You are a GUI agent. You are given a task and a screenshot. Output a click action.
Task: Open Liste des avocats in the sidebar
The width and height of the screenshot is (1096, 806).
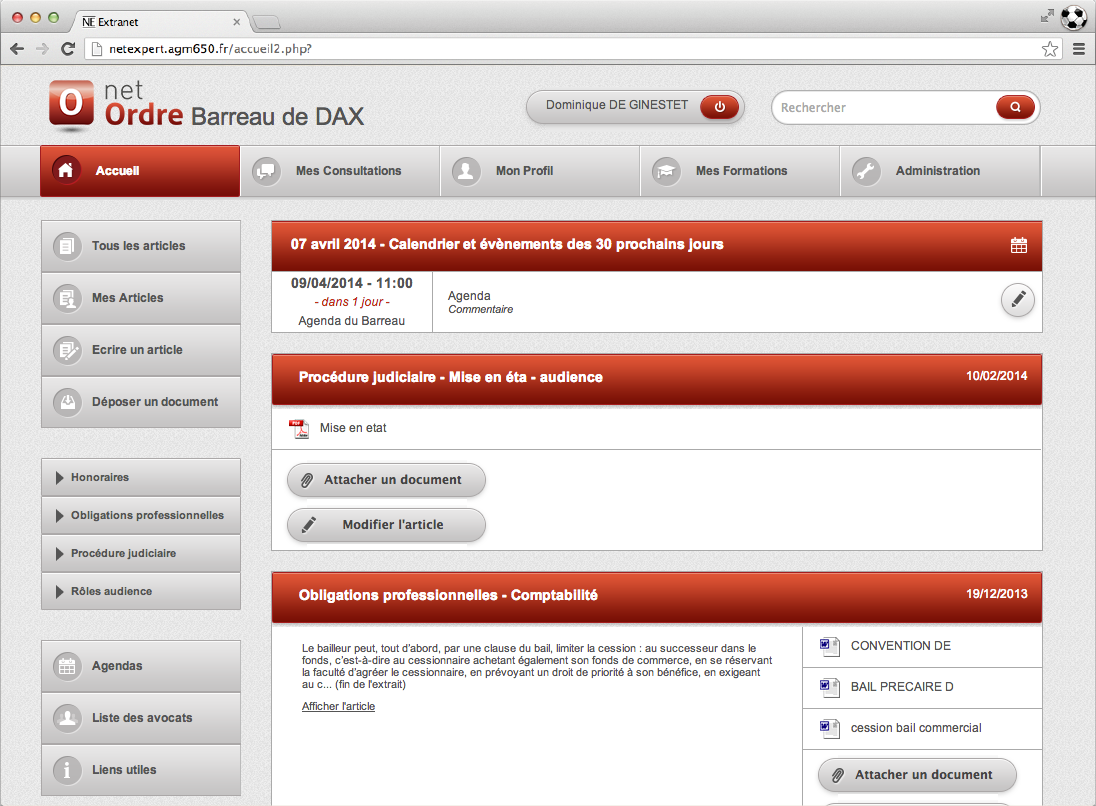click(140, 718)
